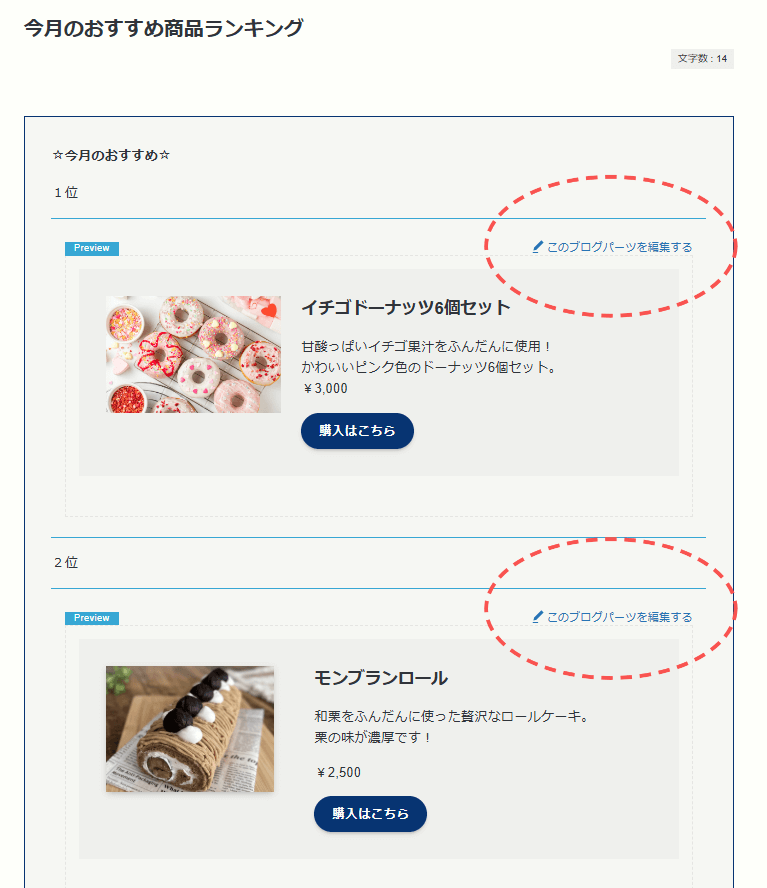Image resolution: width=767 pixels, height=888 pixels.
Task: Click the ¥3,000 price text
Action: (325, 388)
